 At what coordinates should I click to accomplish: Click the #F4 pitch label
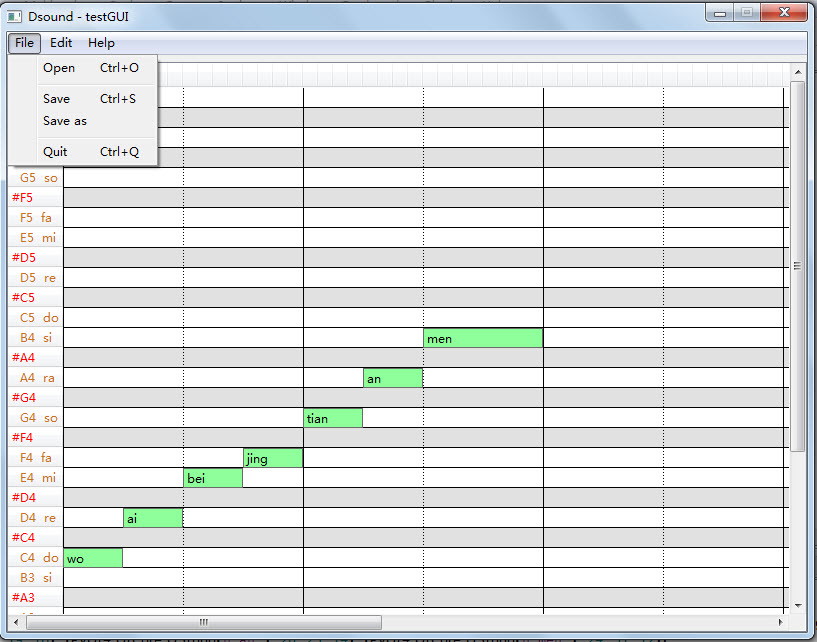[x=35, y=438]
